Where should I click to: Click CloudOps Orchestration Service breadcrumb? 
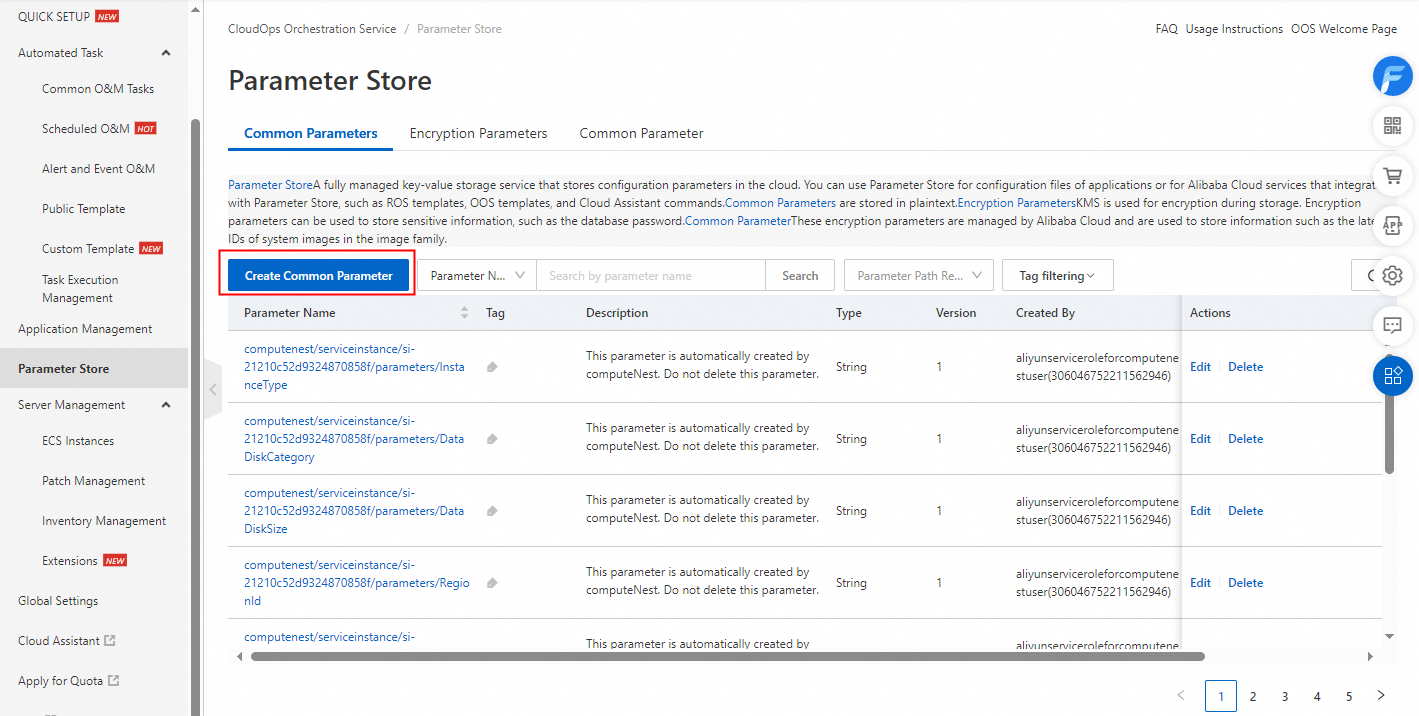[312, 29]
